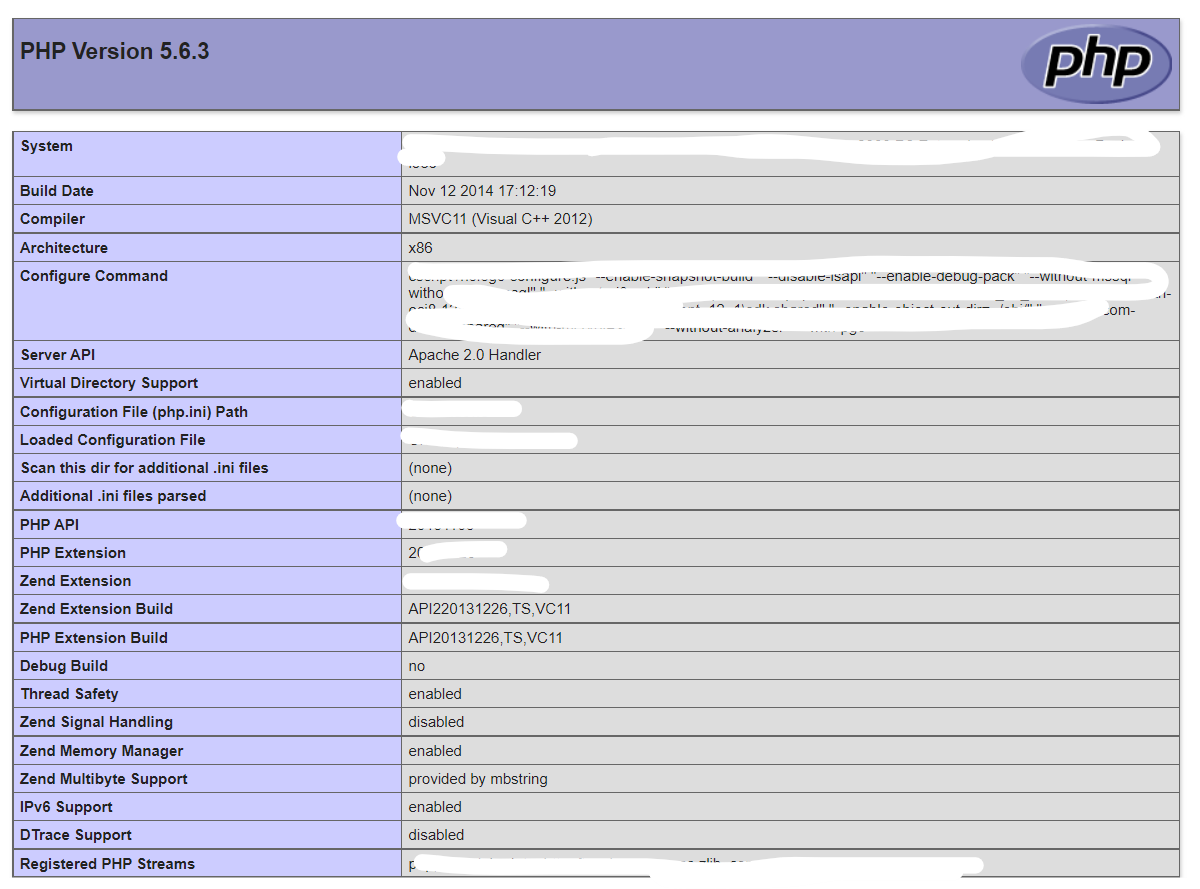Click the Thread Safety label
1200x889 pixels.
point(69,694)
